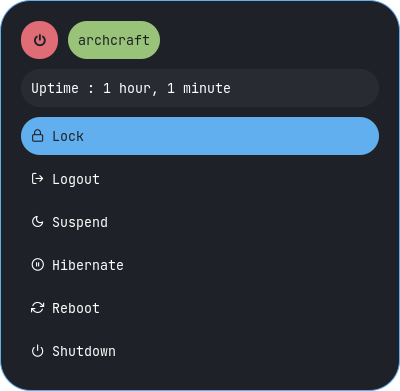Click the green archcraft hostname pill
Viewport: 400px width, 391px height.
pos(114,40)
